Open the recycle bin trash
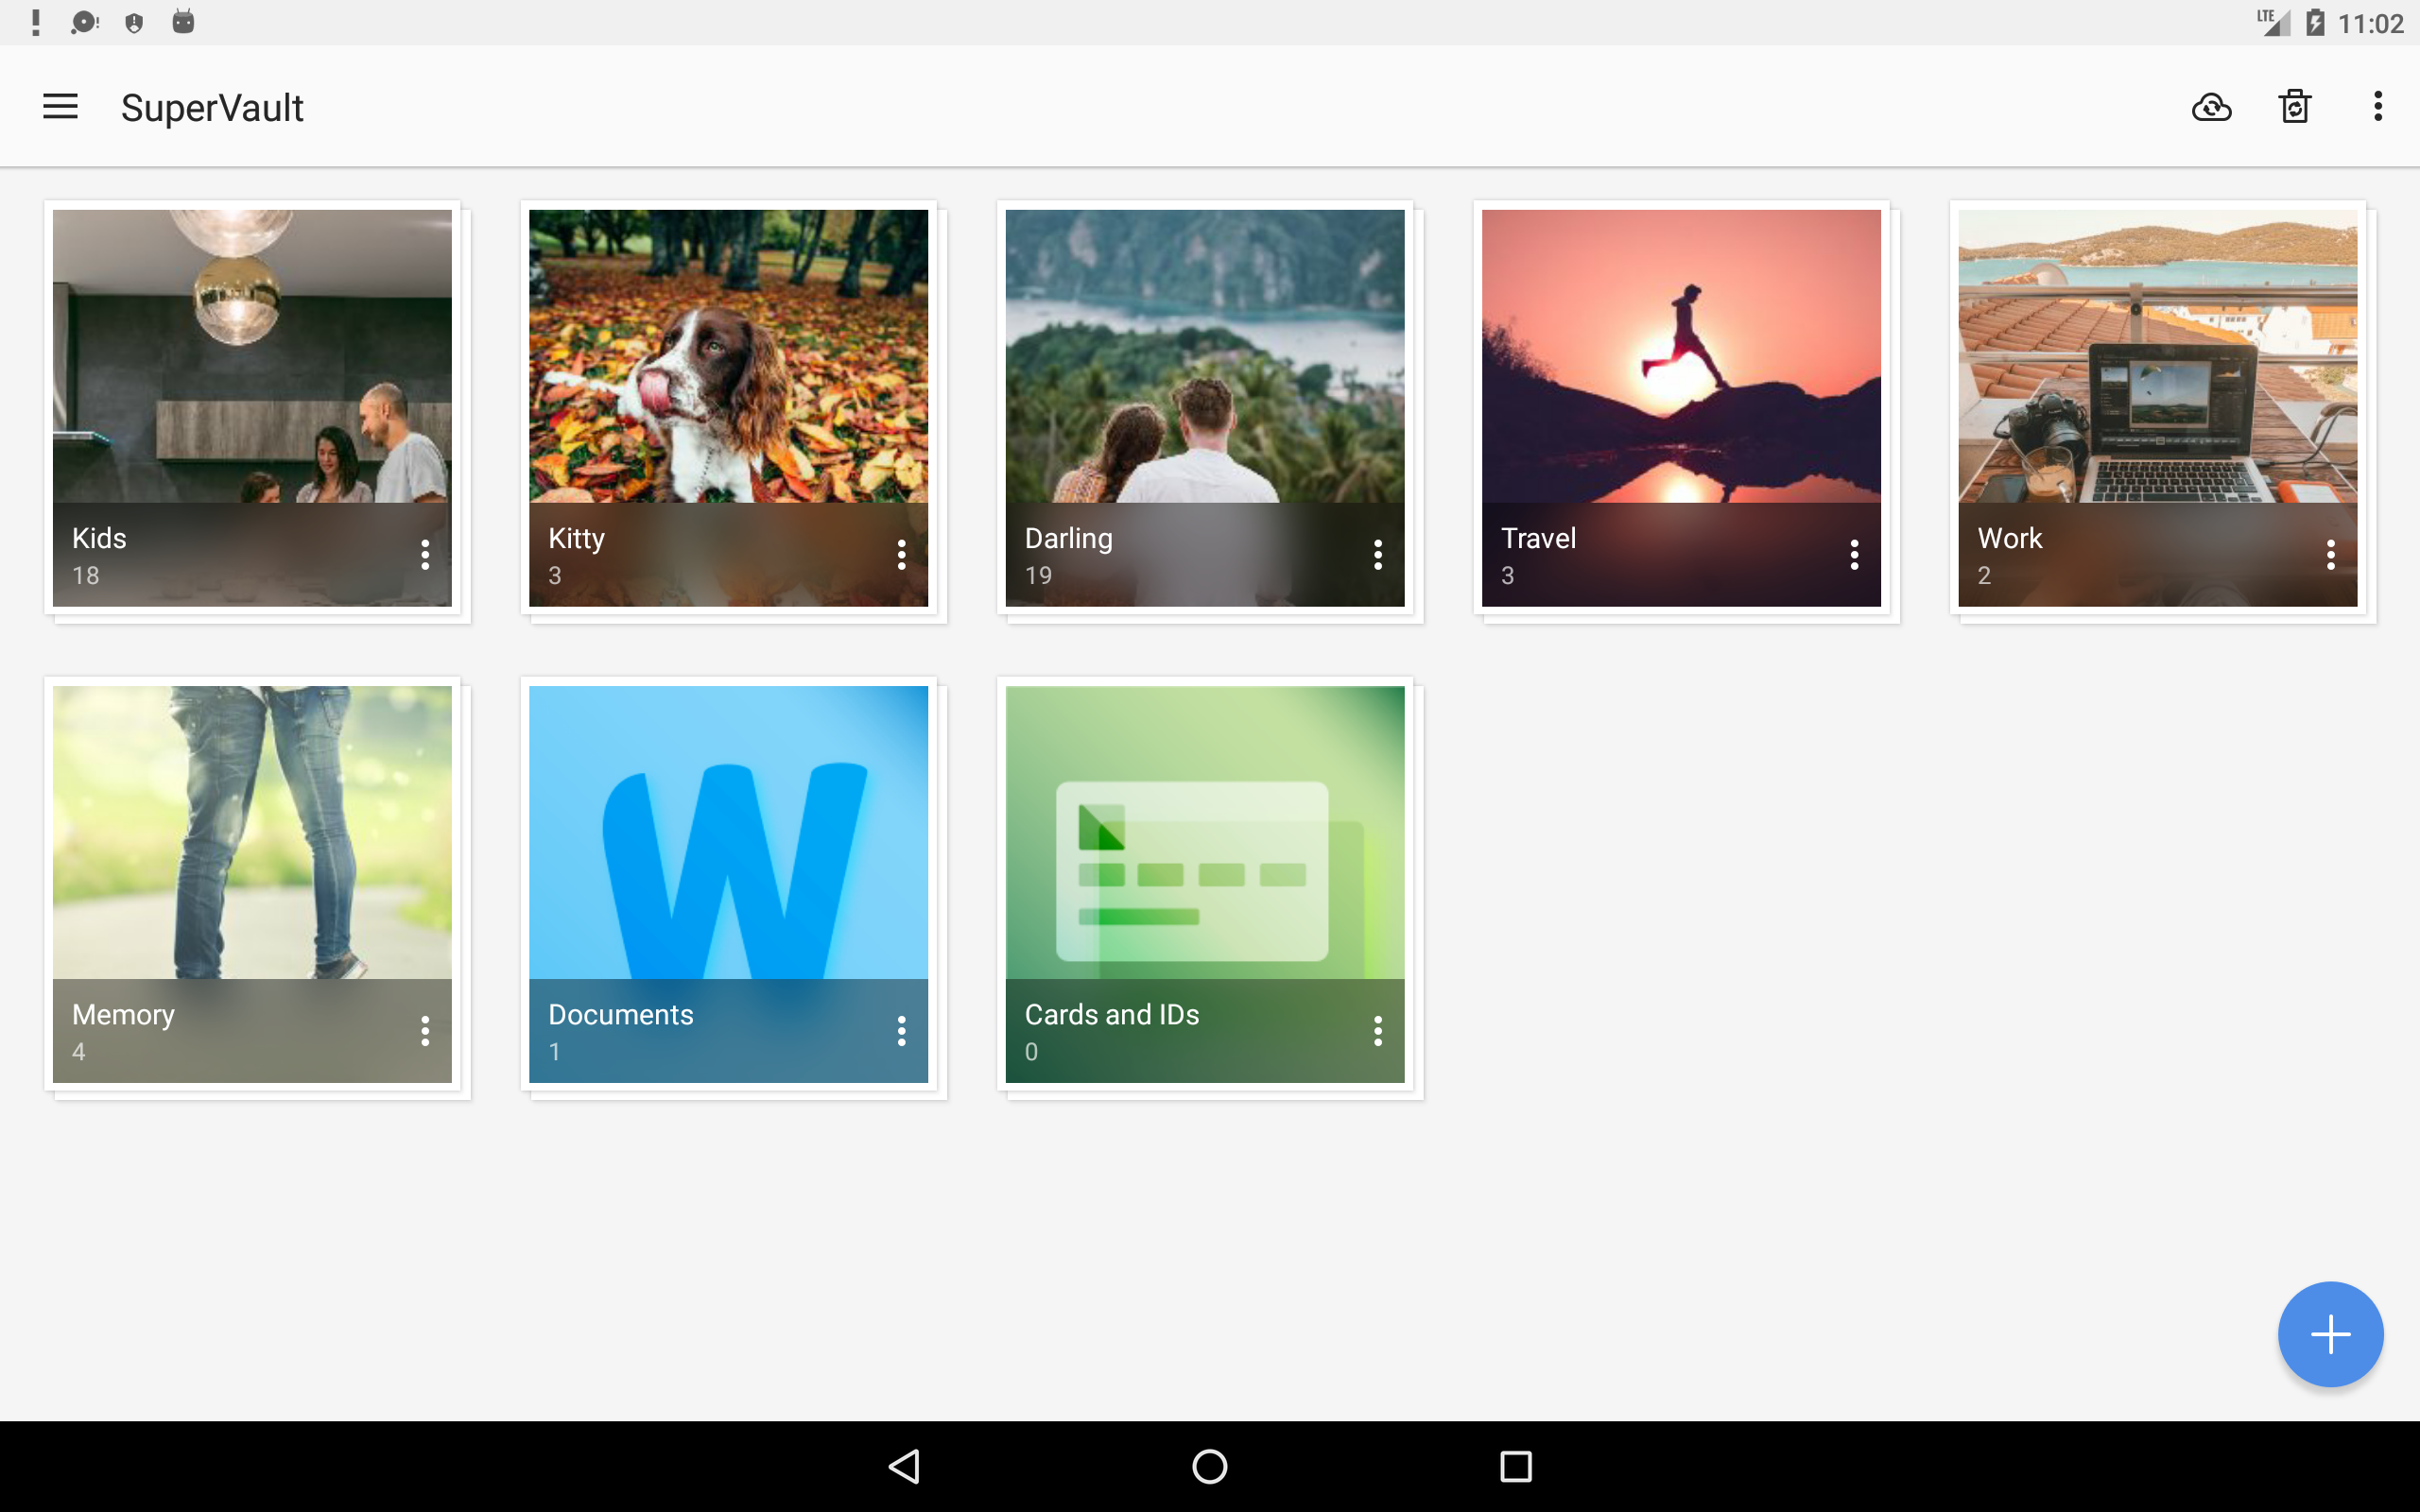The image size is (2420, 1512). 2294,106
